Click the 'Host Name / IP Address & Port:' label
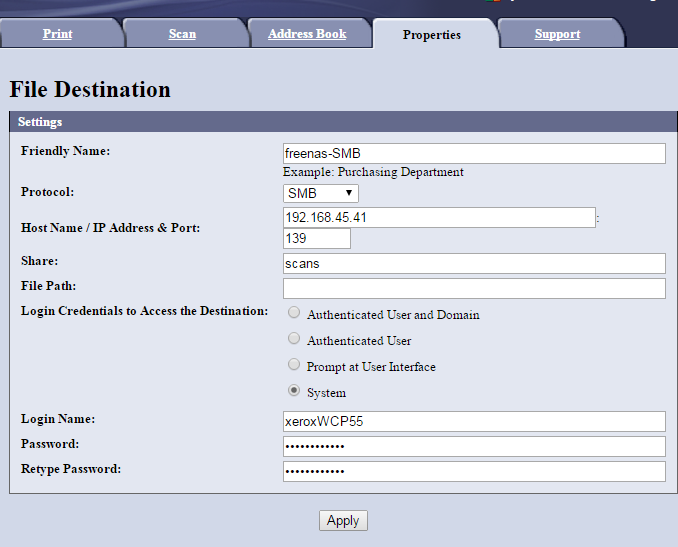Image resolution: width=678 pixels, height=547 pixels. click(x=111, y=228)
